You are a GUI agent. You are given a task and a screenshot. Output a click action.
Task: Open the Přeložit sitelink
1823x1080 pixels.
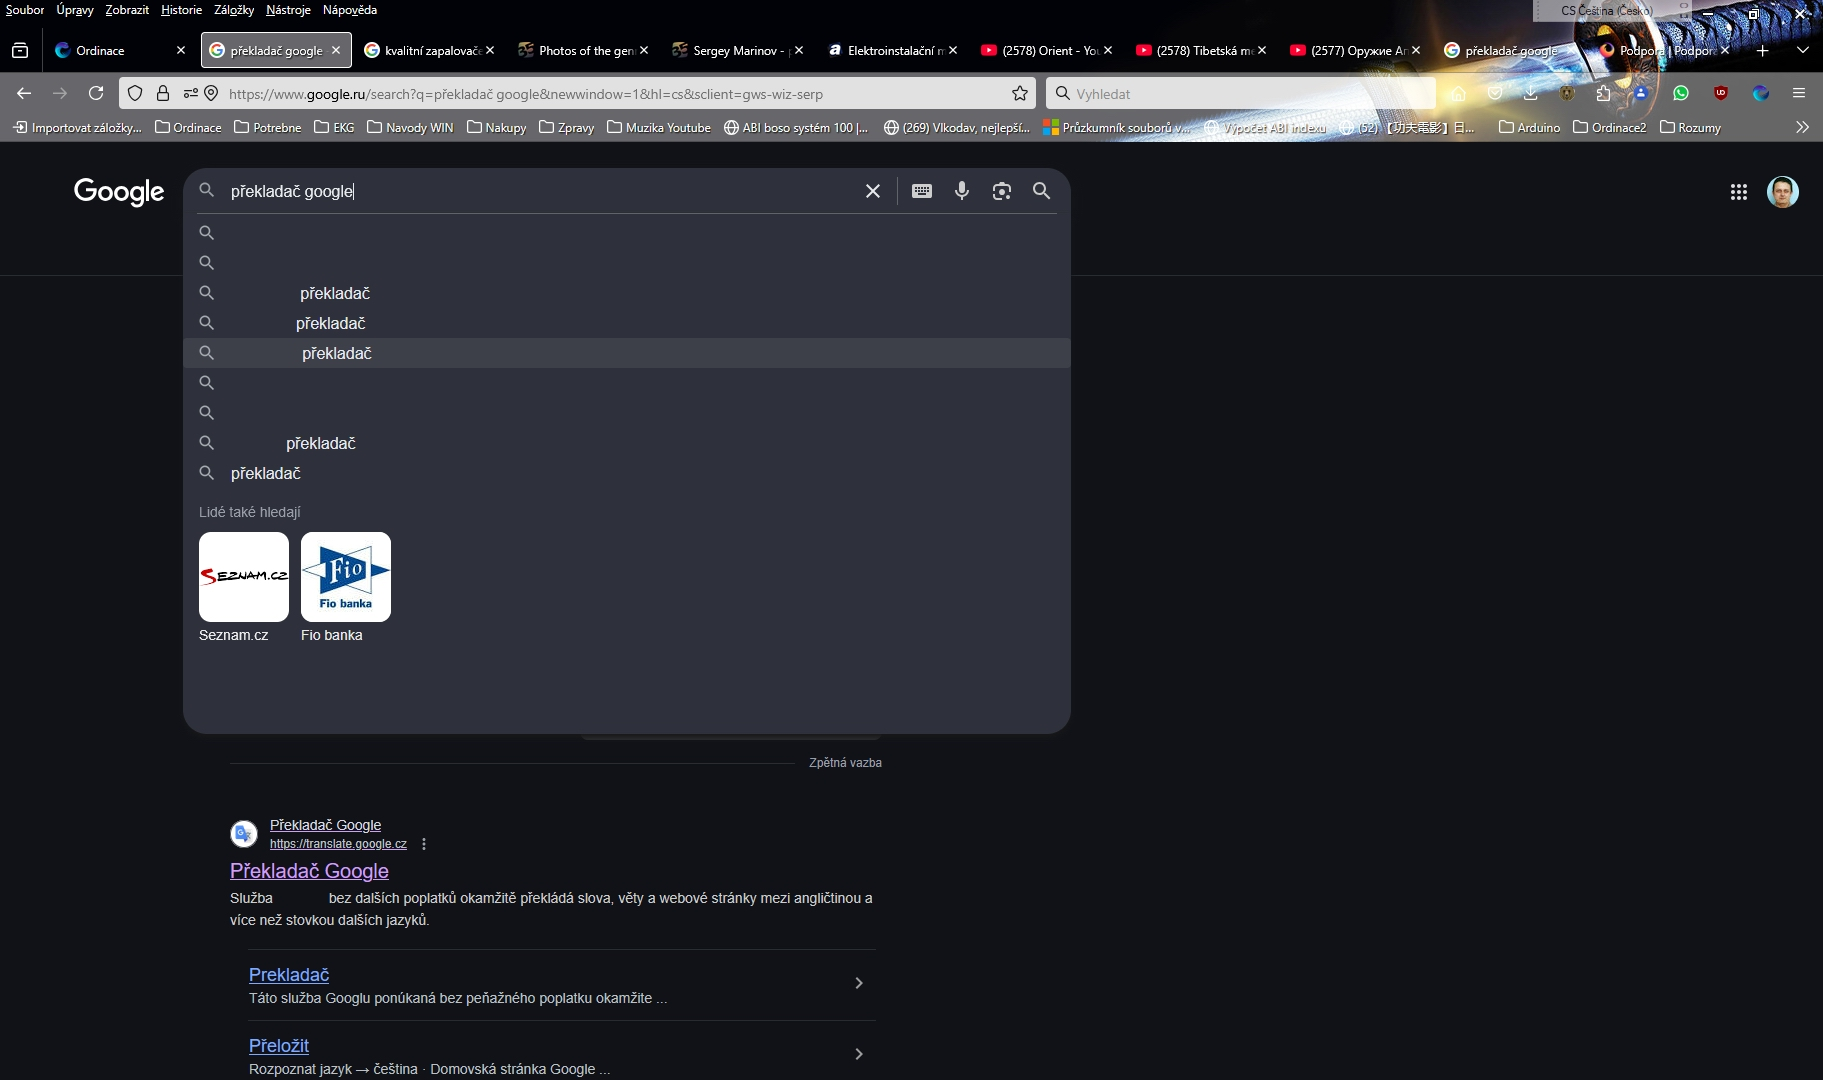click(x=279, y=1046)
